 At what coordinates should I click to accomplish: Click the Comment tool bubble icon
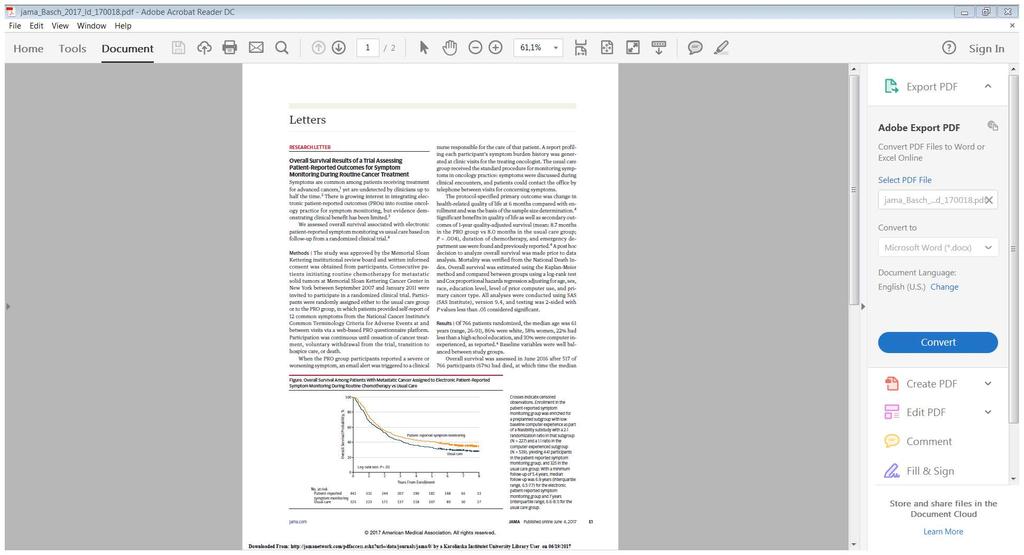pyautogui.click(x=891, y=441)
